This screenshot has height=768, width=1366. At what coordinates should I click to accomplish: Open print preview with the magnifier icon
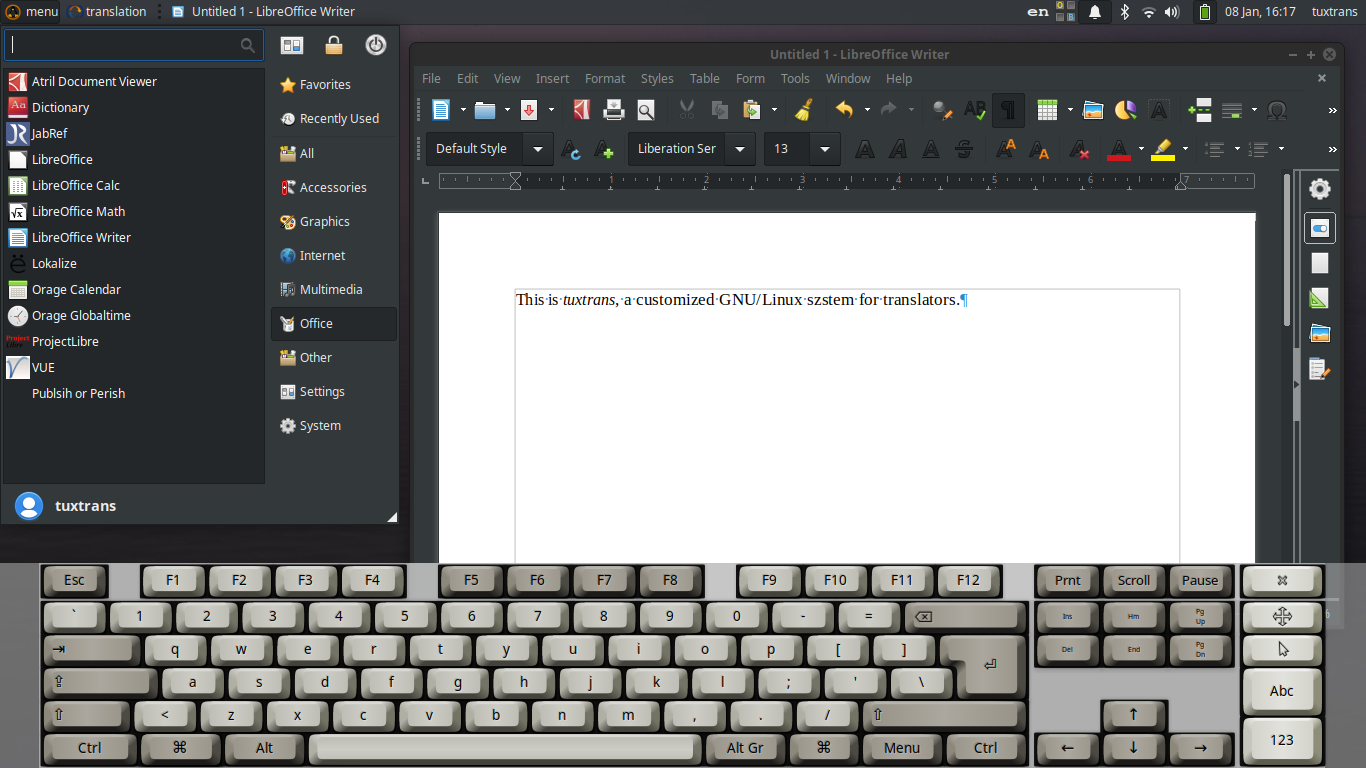click(x=646, y=109)
